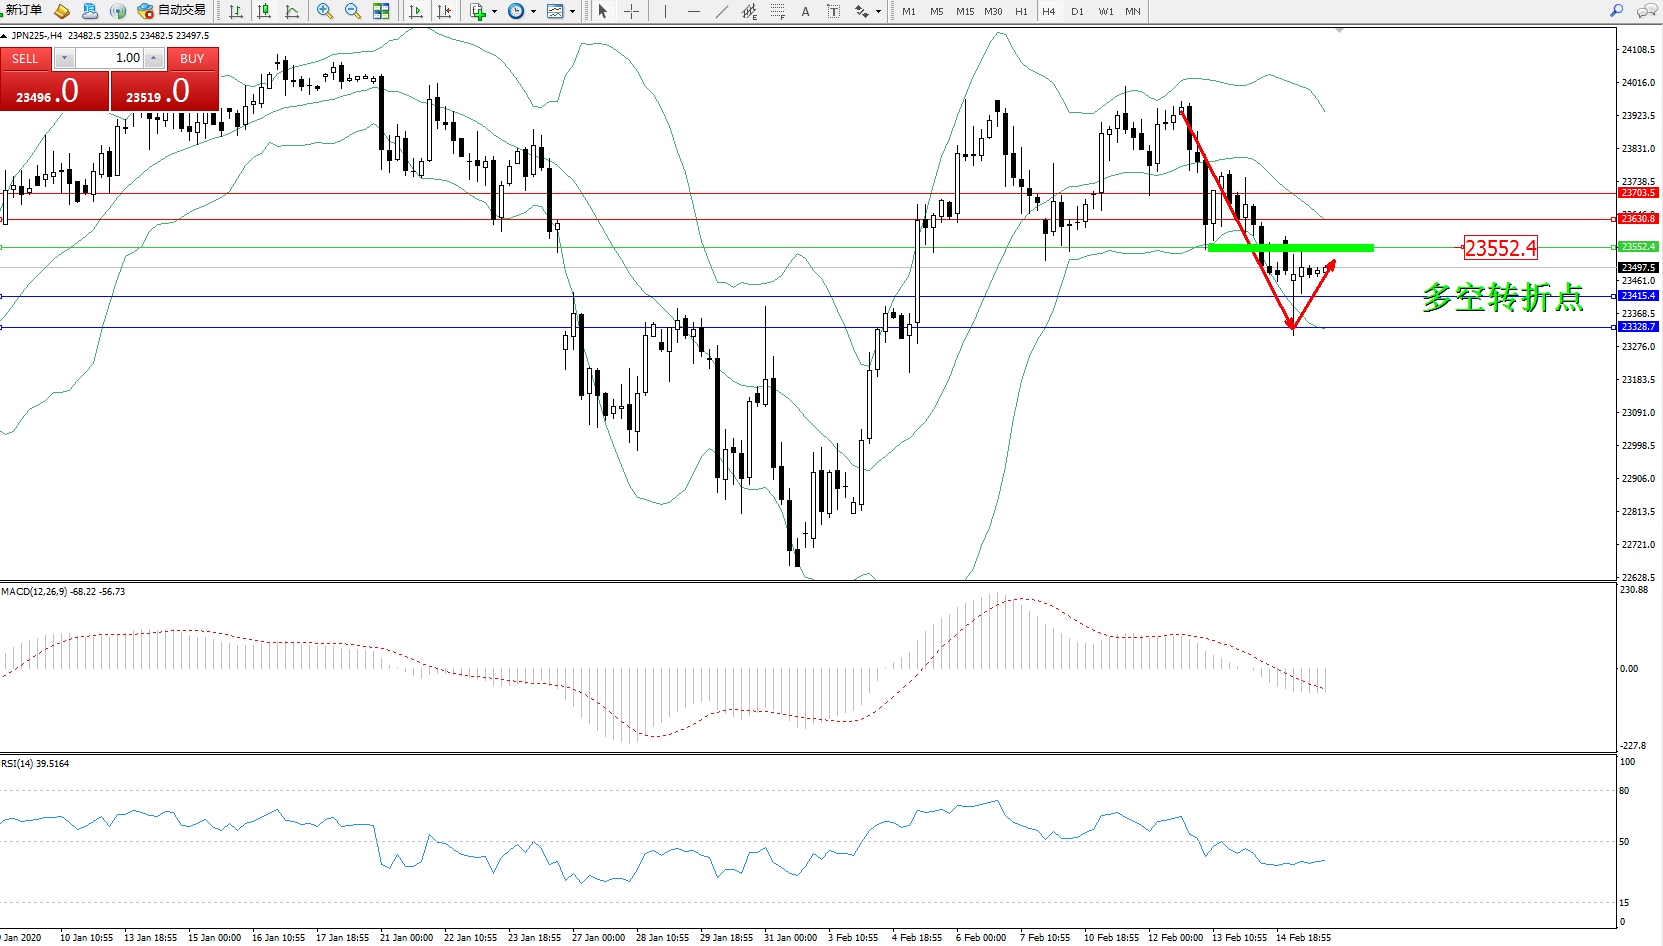Select the trendline drawing tool
Viewport: 1663px width, 946px height.
(x=722, y=11)
